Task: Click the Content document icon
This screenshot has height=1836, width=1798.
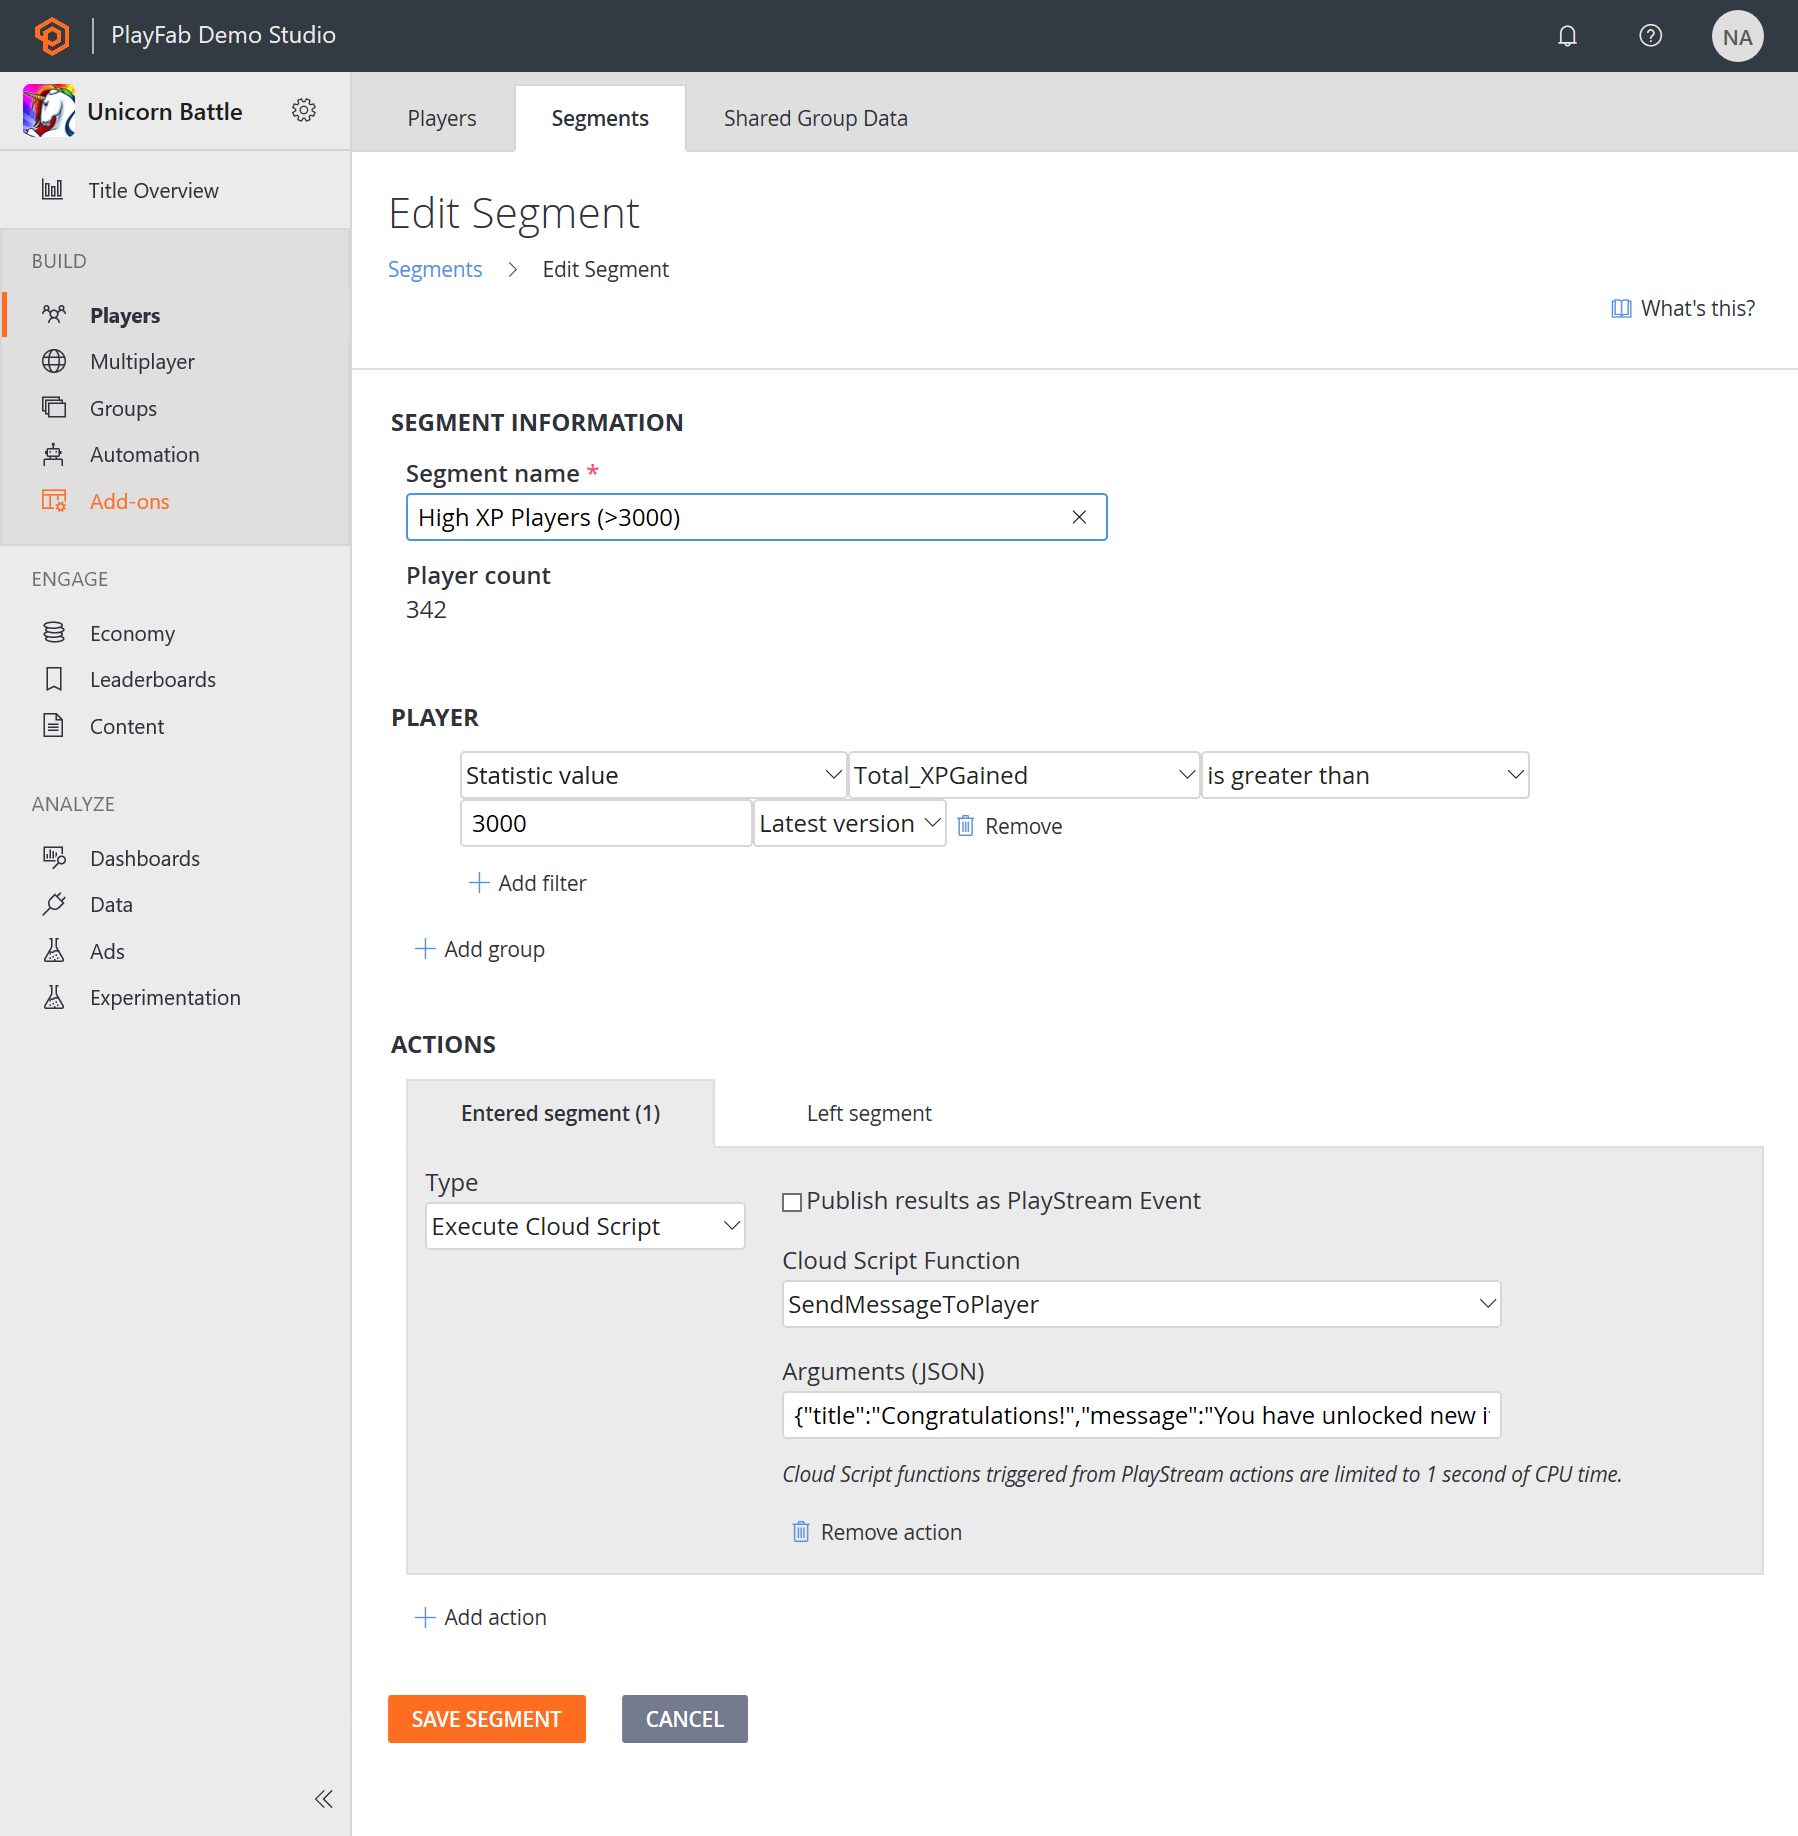Action: click(54, 725)
